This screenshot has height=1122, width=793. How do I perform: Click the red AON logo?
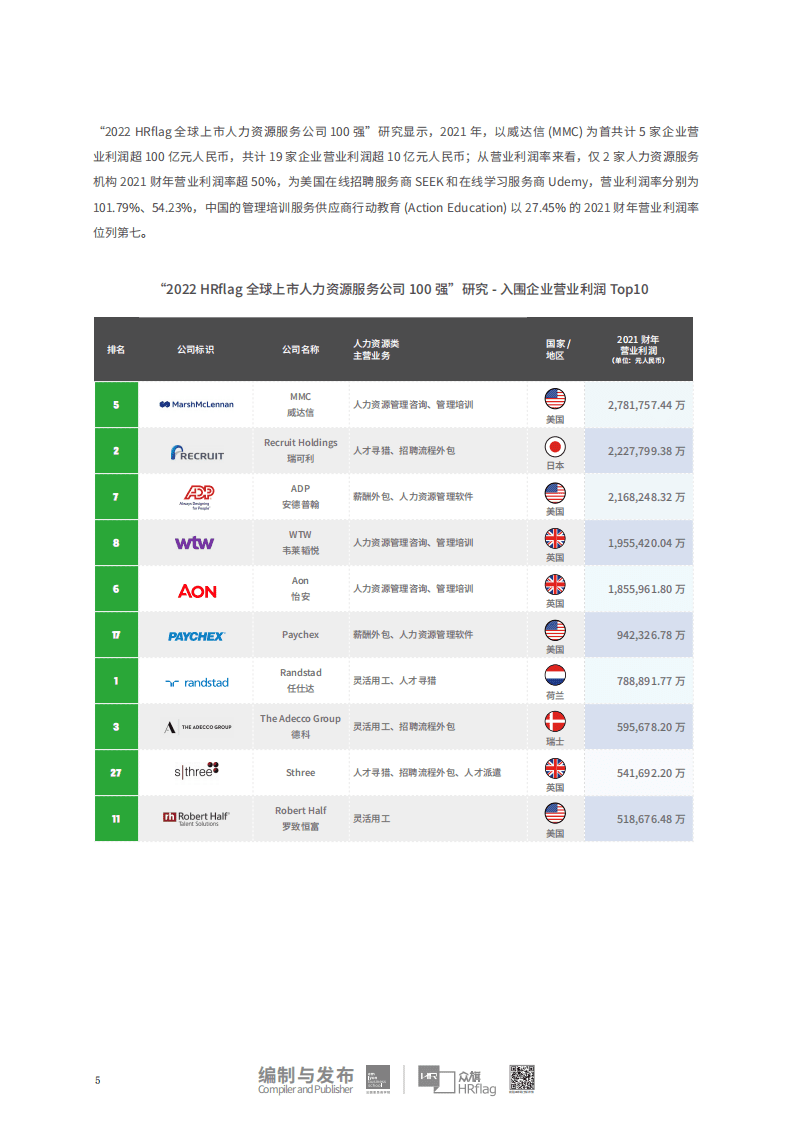(x=197, y=591)
